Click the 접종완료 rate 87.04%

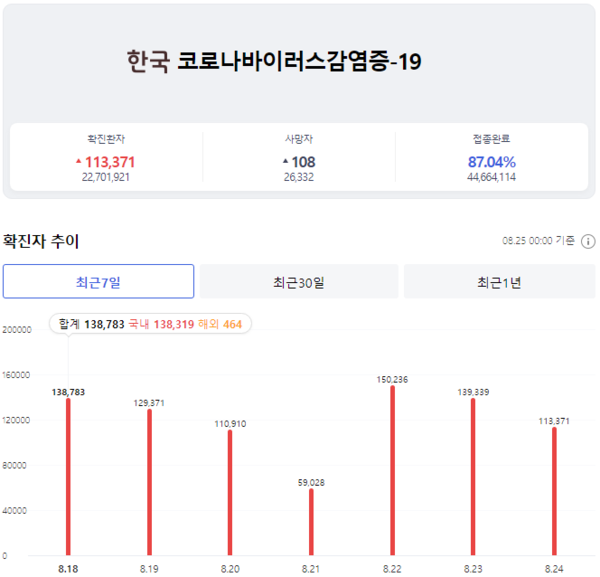click(492, 162)
